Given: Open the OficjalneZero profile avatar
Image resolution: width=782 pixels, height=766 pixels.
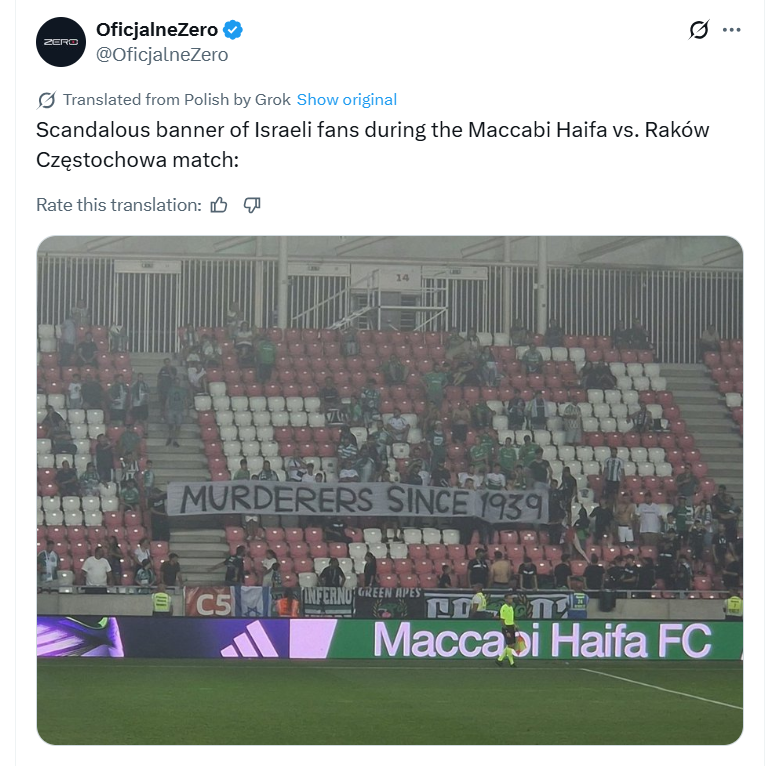Looking at the screenshot, I should click(61, 42).
